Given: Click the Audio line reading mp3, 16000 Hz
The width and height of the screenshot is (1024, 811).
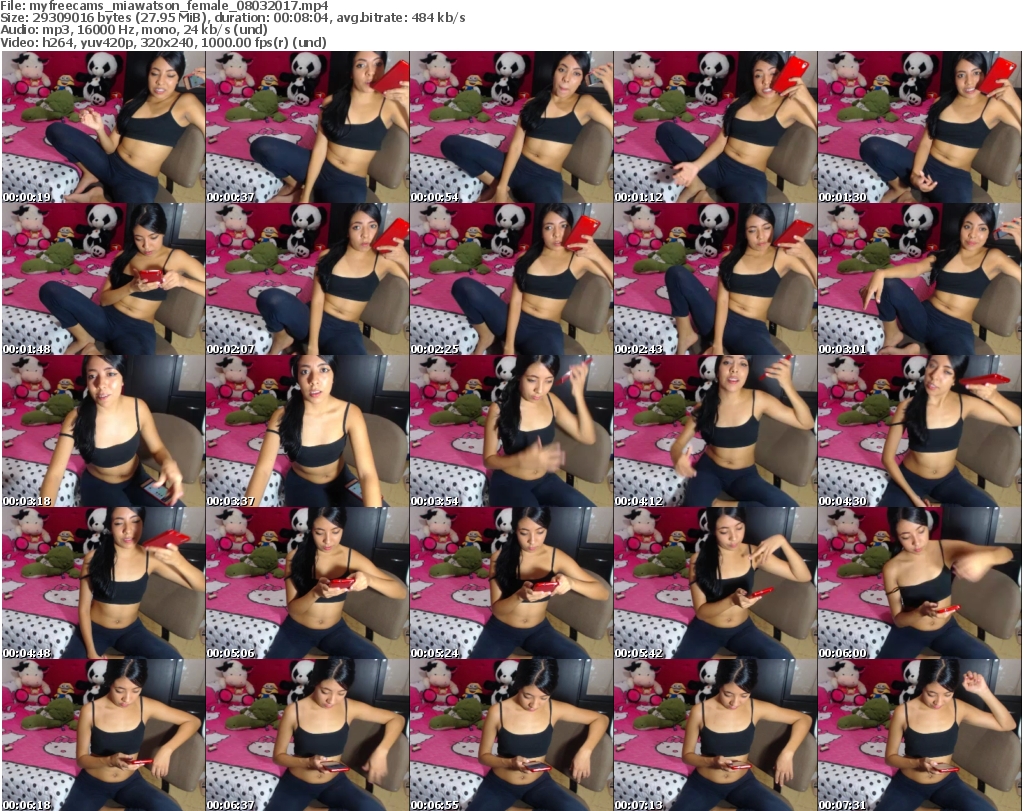Looking at the screenshot, I should tap(134, 30).
